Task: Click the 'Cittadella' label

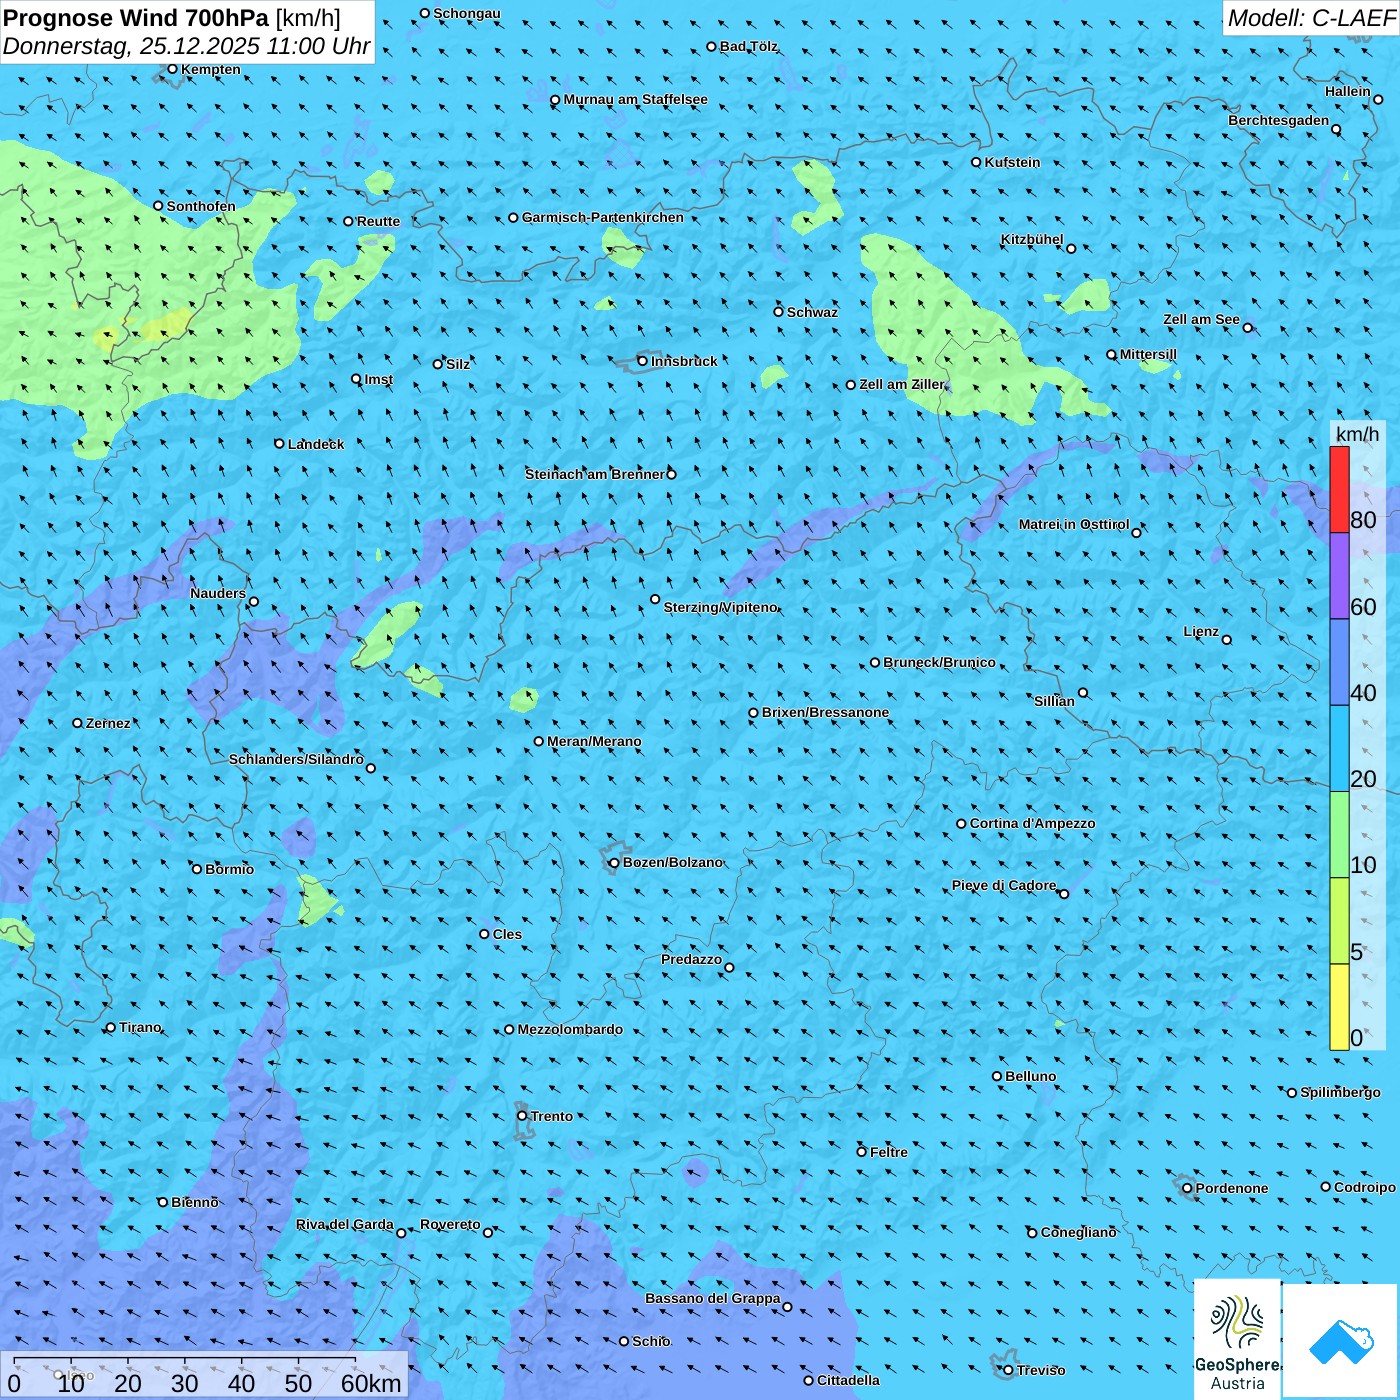Action: pos(848,1380)
